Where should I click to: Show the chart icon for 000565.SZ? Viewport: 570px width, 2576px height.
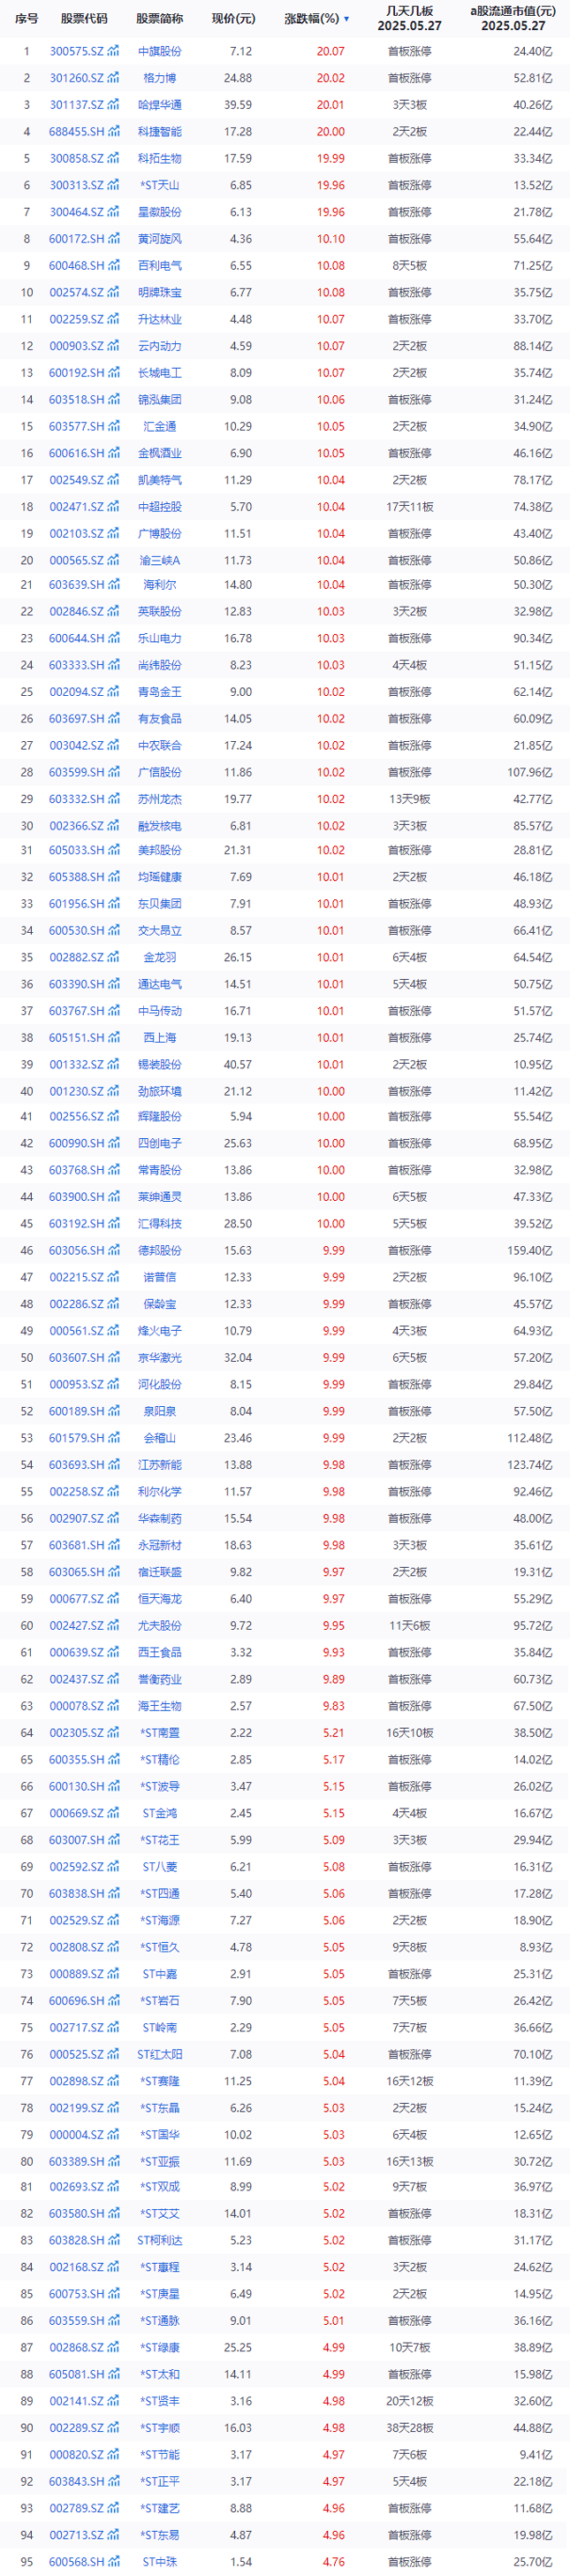pos(113,561)
